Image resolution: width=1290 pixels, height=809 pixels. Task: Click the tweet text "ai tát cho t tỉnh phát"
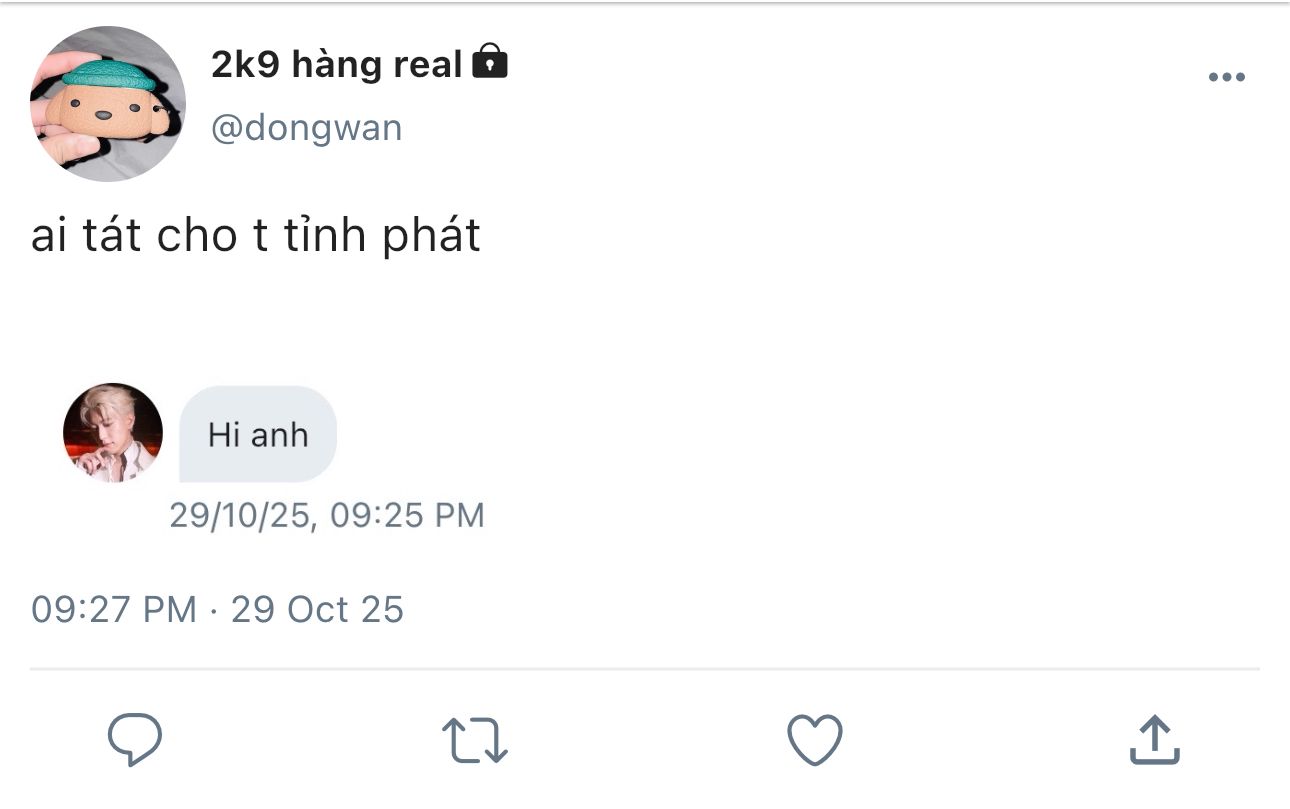256,236
